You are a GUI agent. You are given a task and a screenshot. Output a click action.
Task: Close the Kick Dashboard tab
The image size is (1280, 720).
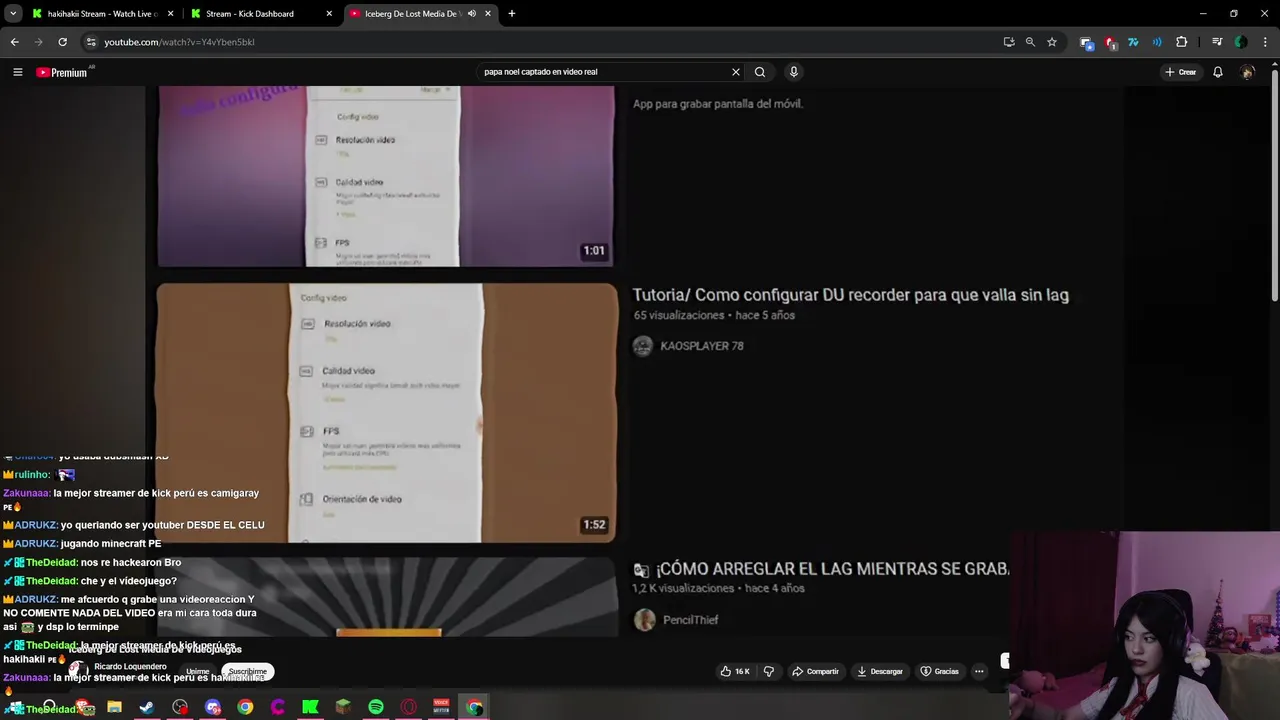pos(329,14)
